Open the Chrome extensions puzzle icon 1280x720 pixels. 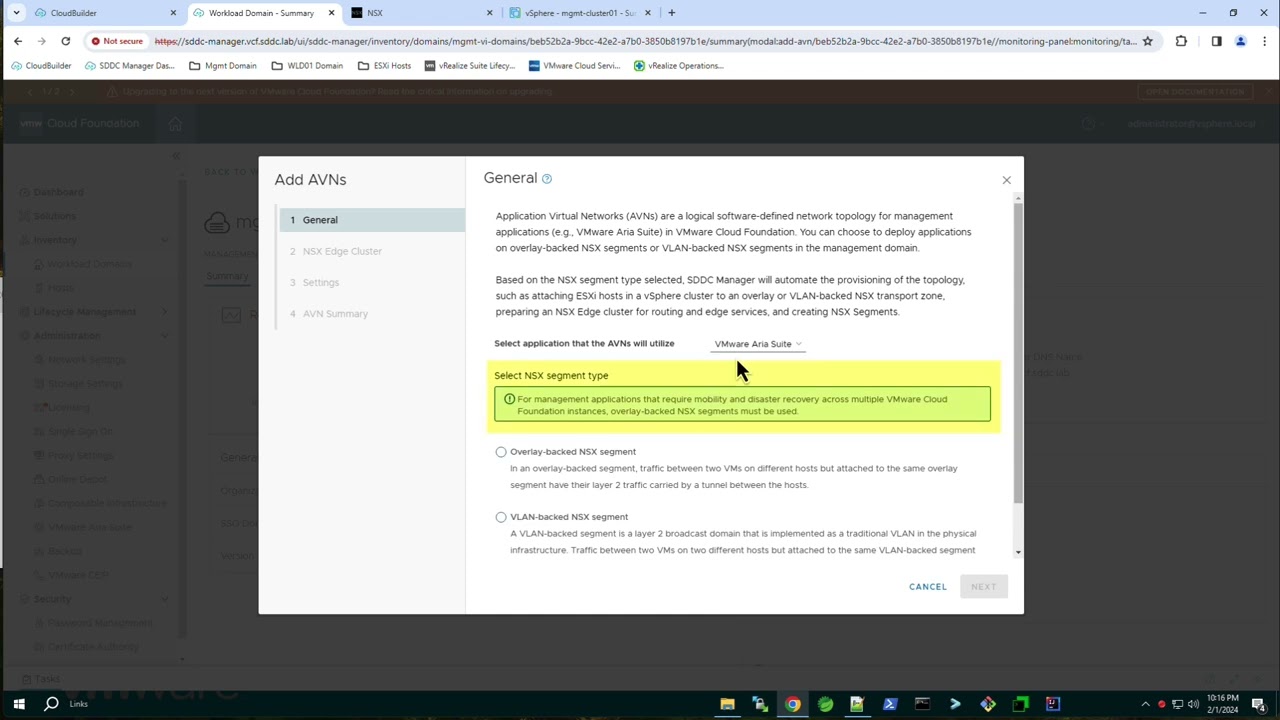click(1181, 41)
